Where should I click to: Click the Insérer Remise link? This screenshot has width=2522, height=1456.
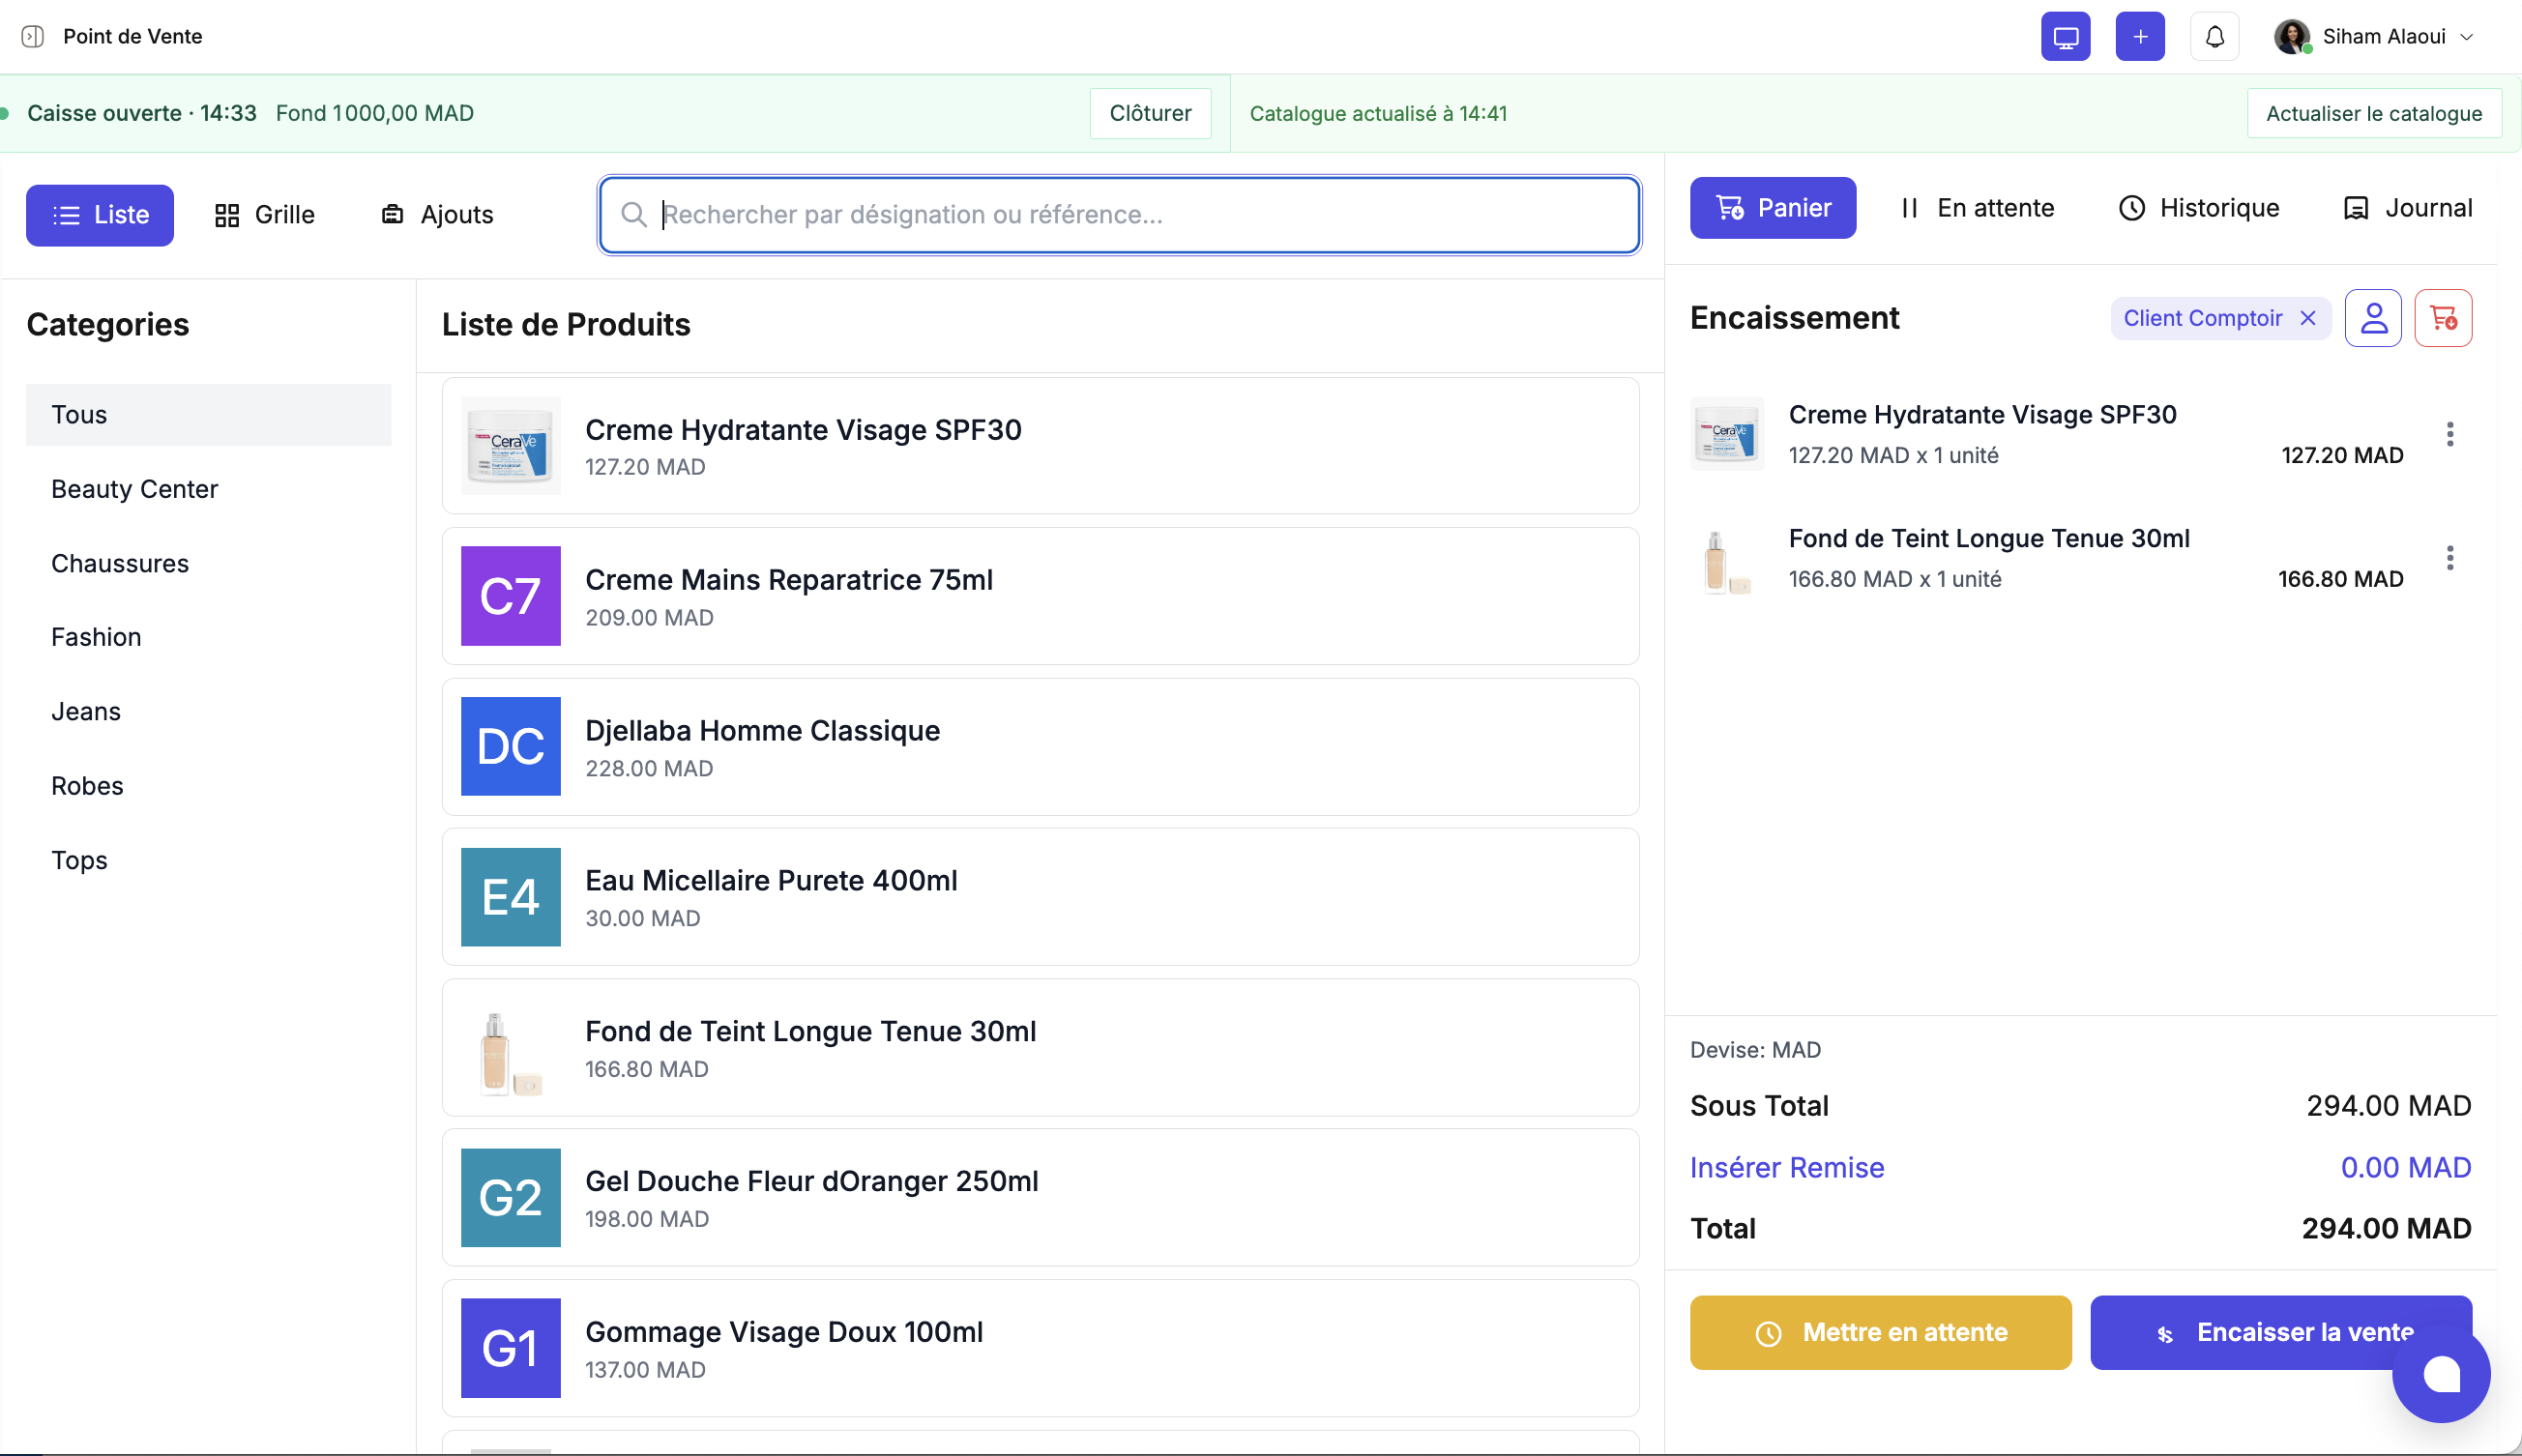tap(1787, 1167)
